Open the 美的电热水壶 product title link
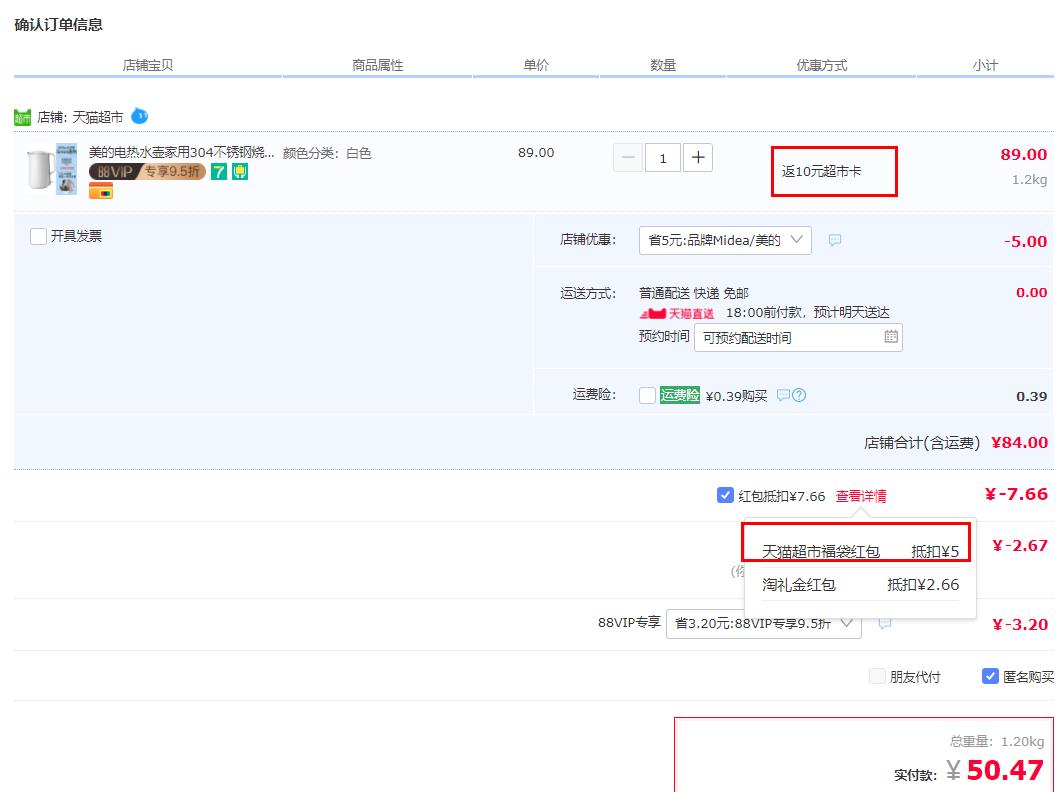The height and width of the screenshot is (792, 1059). 181,153
